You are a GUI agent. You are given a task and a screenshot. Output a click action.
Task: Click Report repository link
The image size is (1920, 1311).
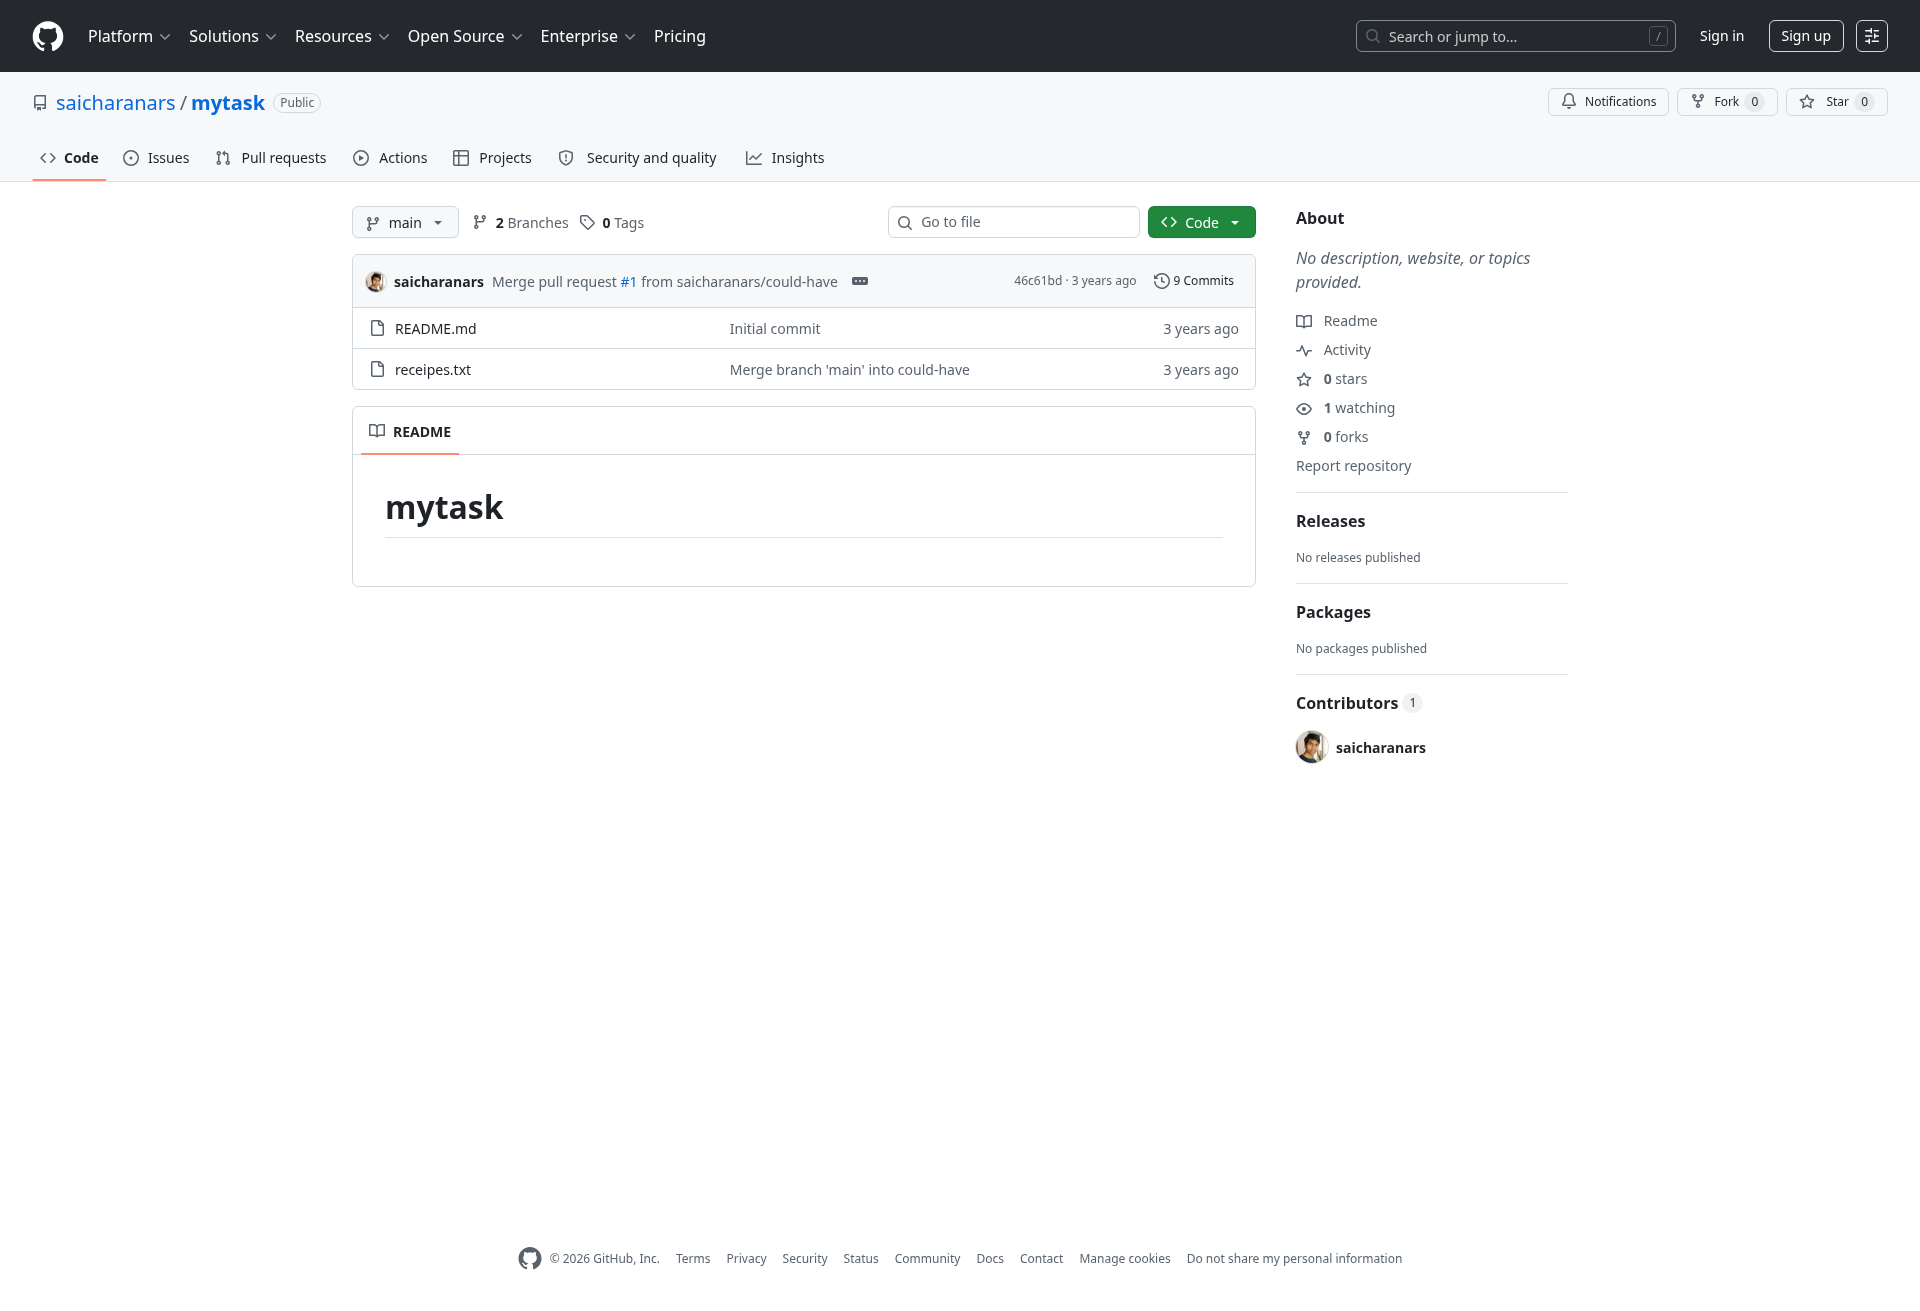coord(1353,466)
